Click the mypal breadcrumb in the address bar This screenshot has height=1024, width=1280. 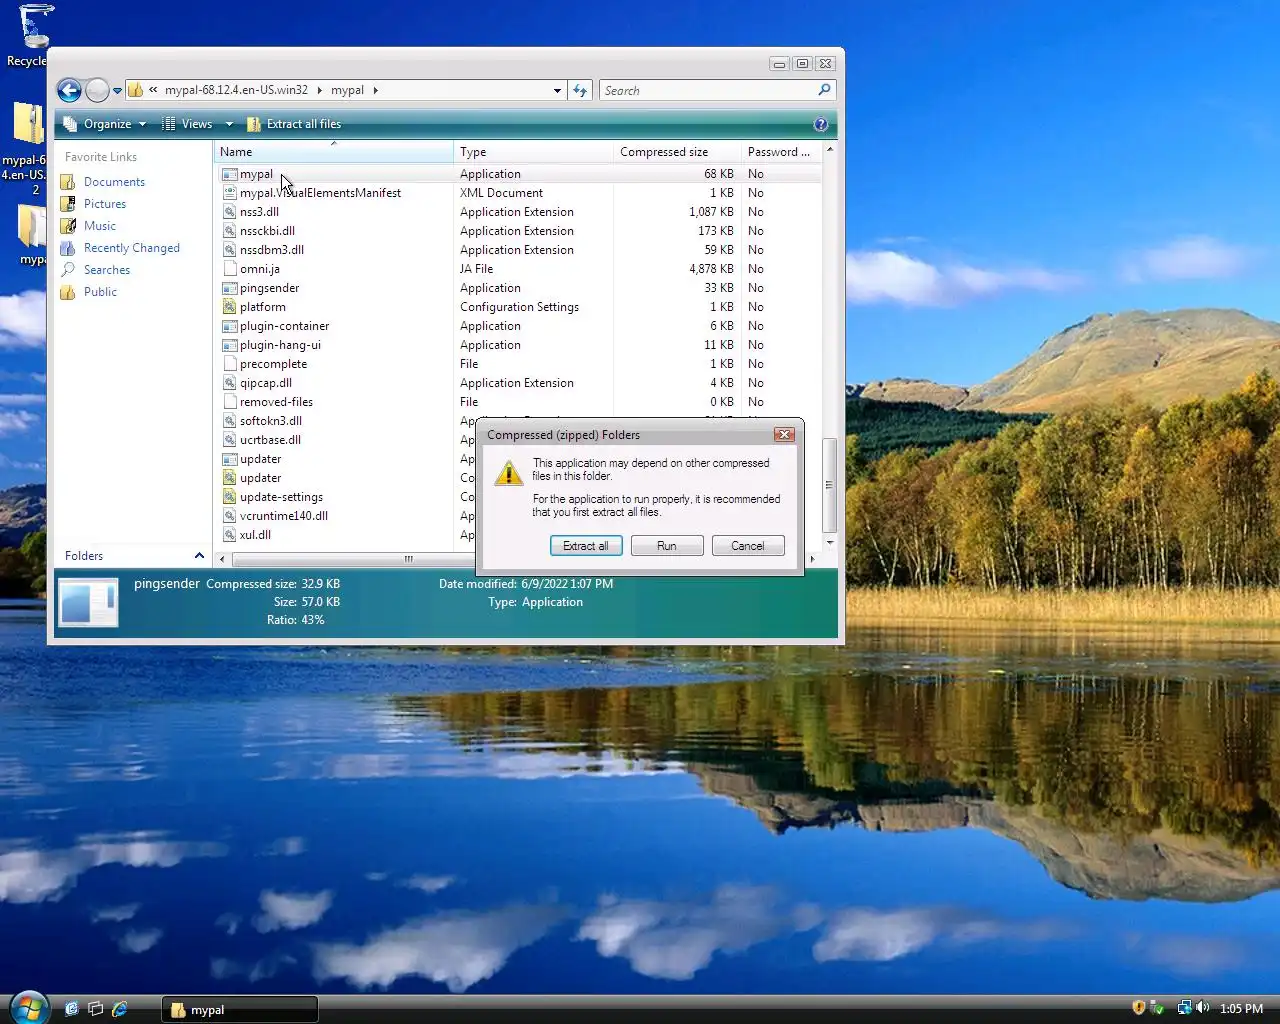click(348, 90)
